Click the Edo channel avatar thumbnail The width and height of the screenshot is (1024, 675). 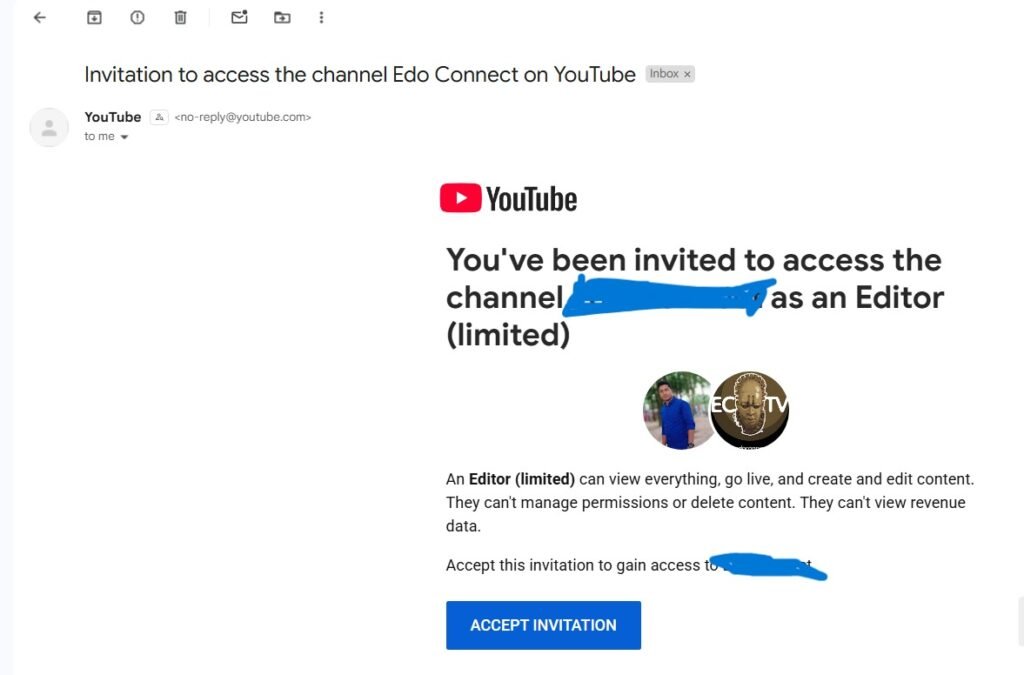751,410
